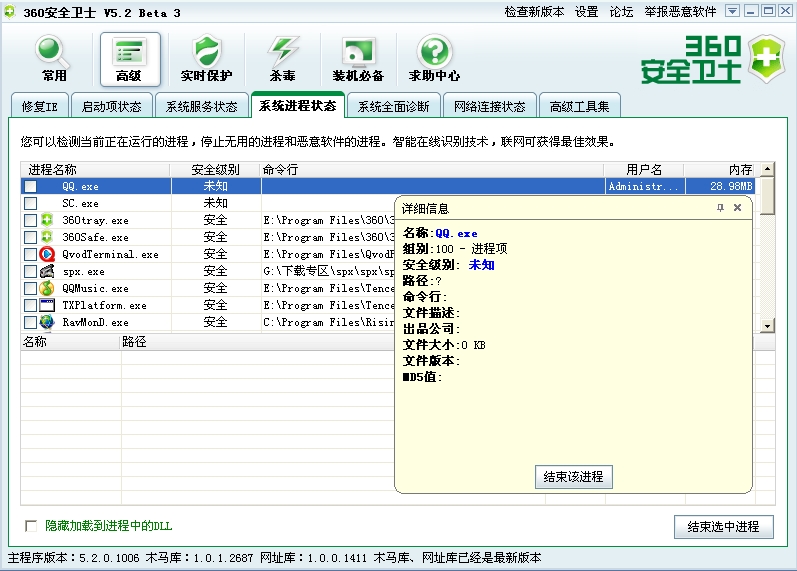797x571 pixels.
Task: Select the RavMonD.exe process name
Action: (96, 322)
